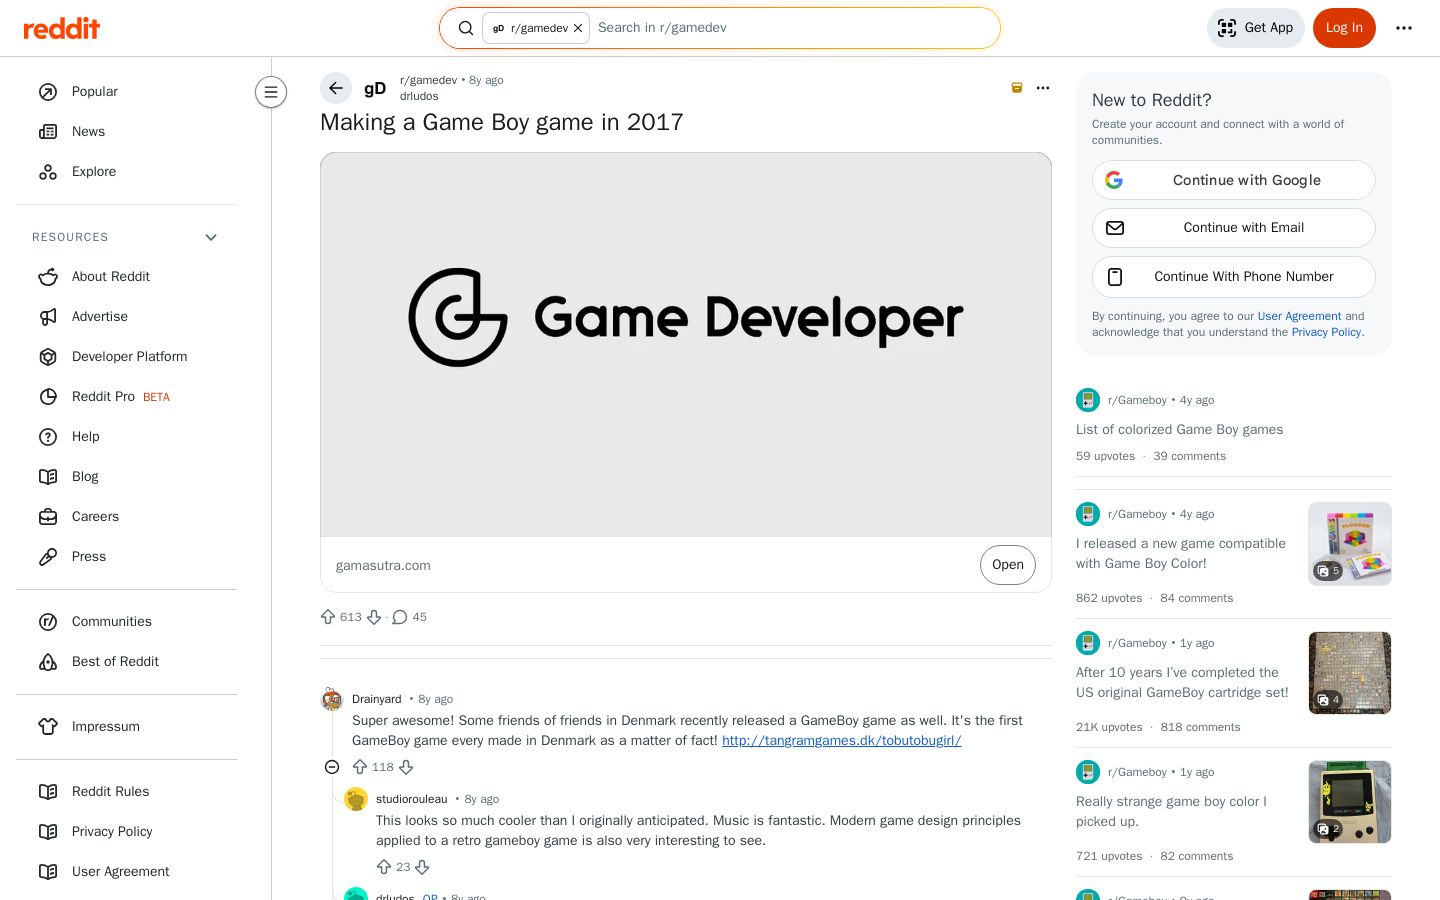Open the Advertise page
The image size is (1440, 900).
tap(126, 317)
